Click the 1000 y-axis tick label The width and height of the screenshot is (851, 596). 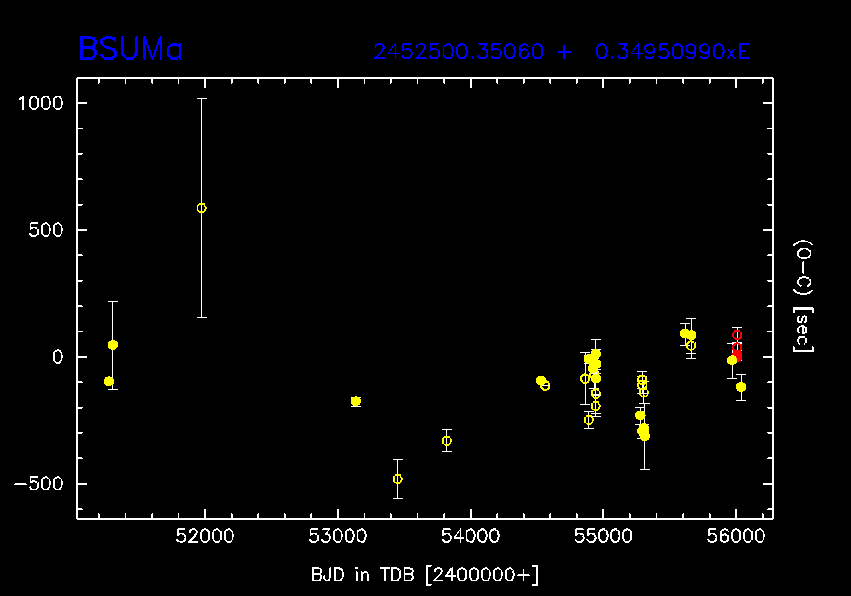40,103
